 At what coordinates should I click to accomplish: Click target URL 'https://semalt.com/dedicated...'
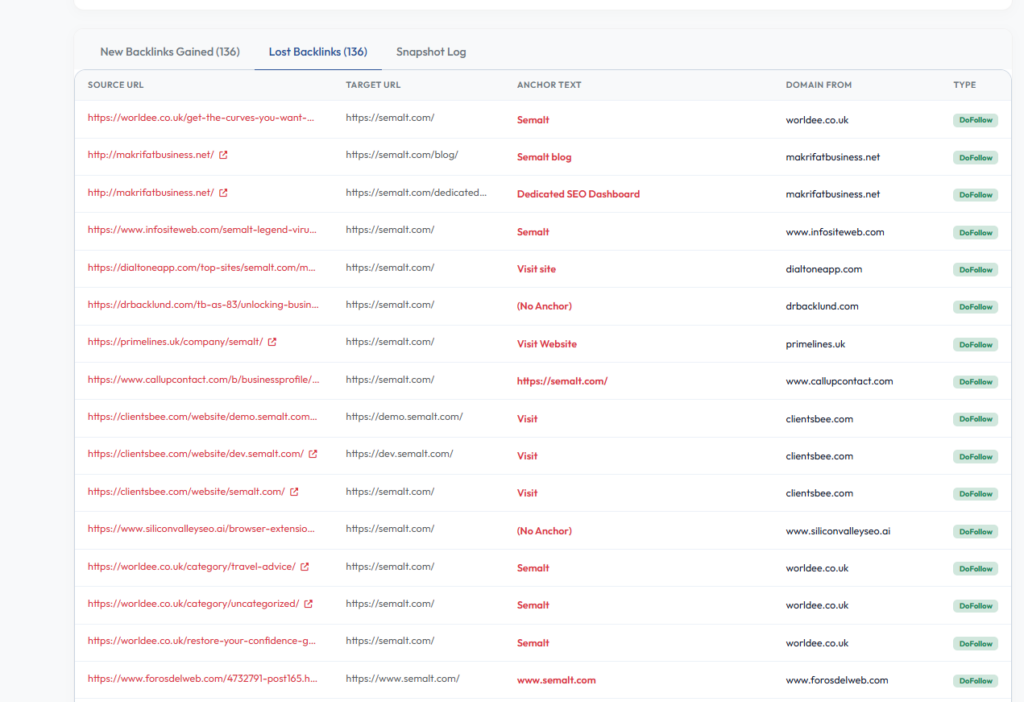coord(416,193)
